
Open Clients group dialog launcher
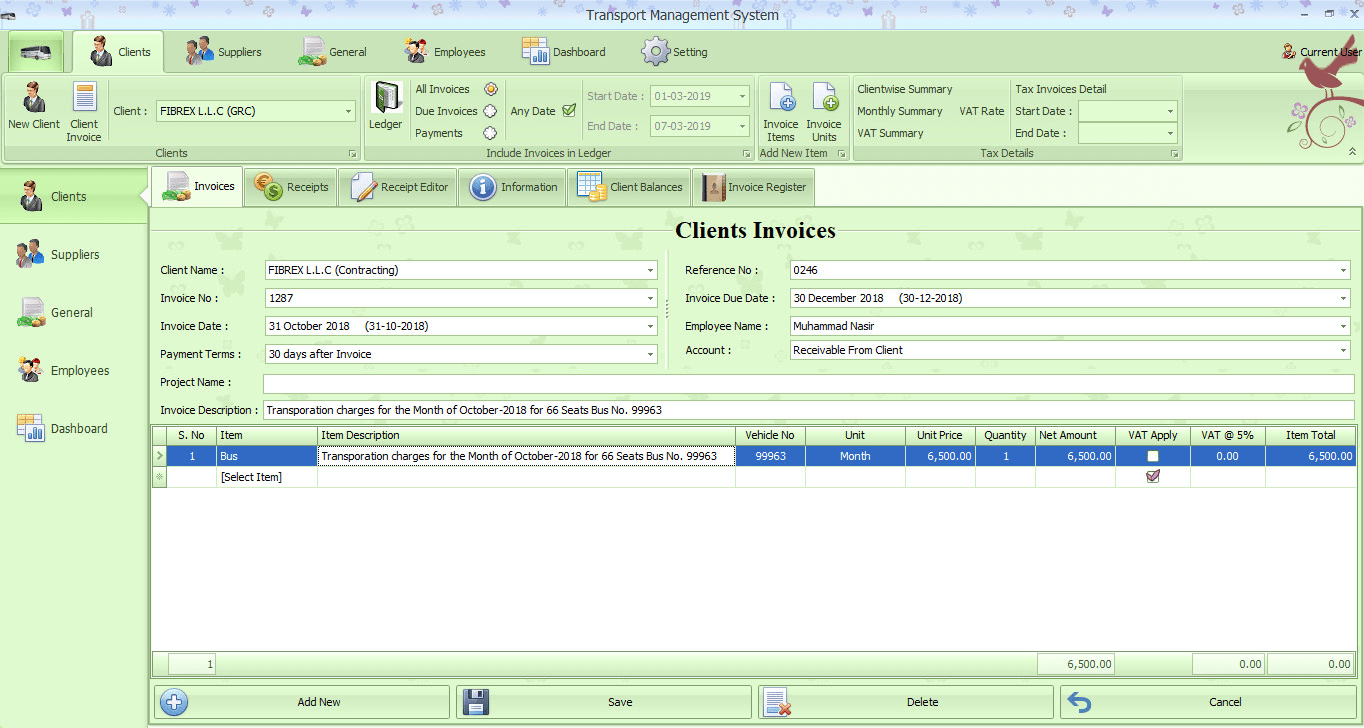tap(352, 154)
